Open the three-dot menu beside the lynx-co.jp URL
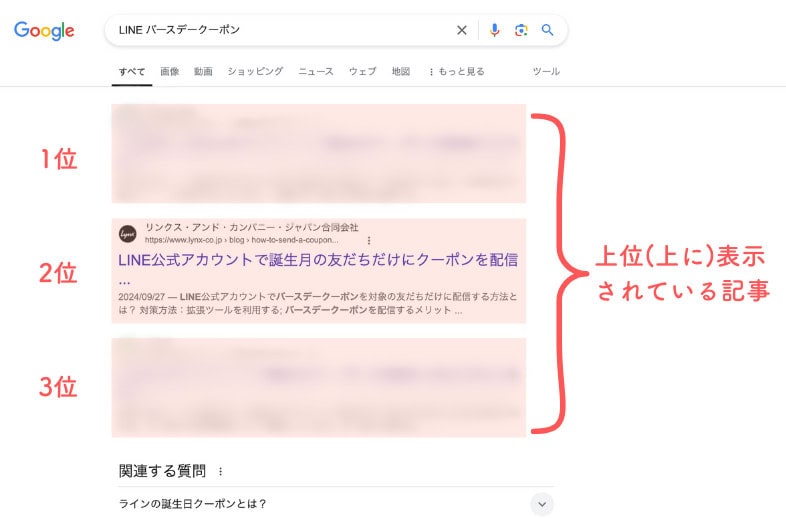The width and height of the screenshot is (786, 518). [369, 241]
